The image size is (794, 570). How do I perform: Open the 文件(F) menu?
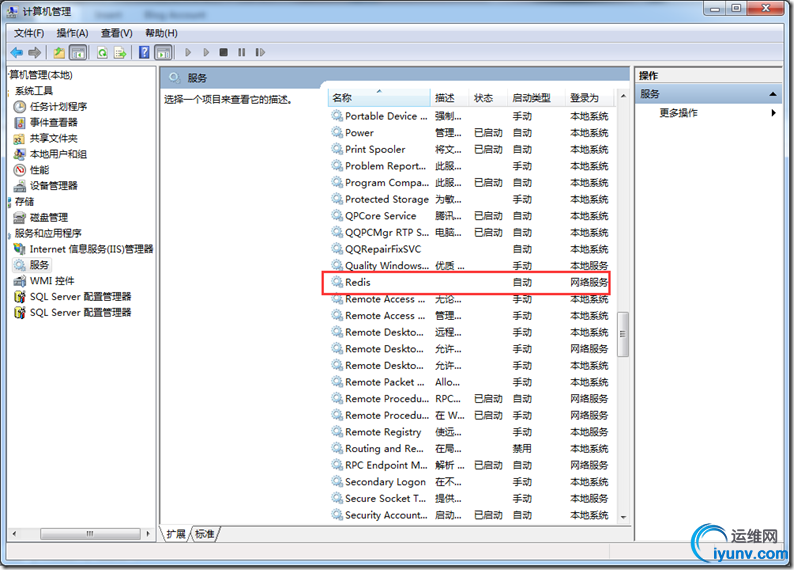tap(29, 33)
